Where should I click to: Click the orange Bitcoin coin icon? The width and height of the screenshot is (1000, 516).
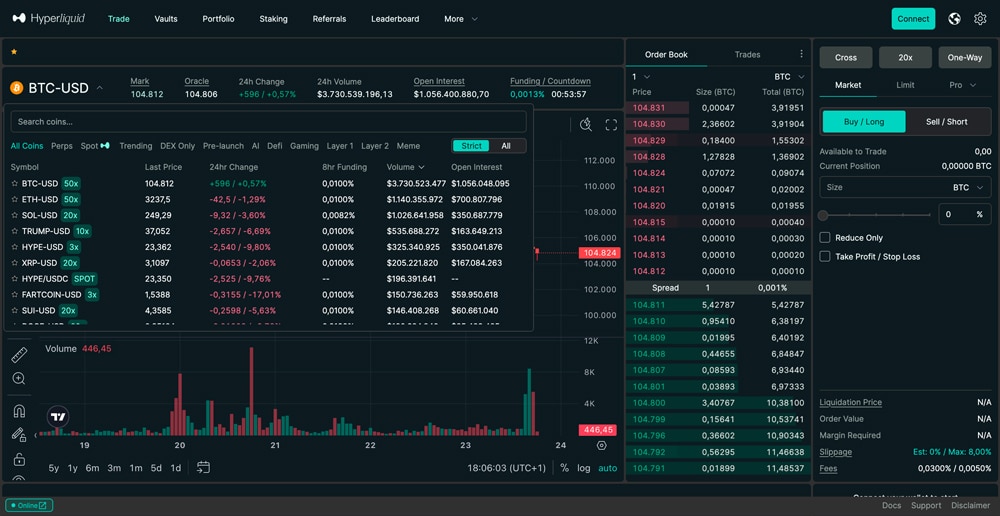tap(17, 88)
